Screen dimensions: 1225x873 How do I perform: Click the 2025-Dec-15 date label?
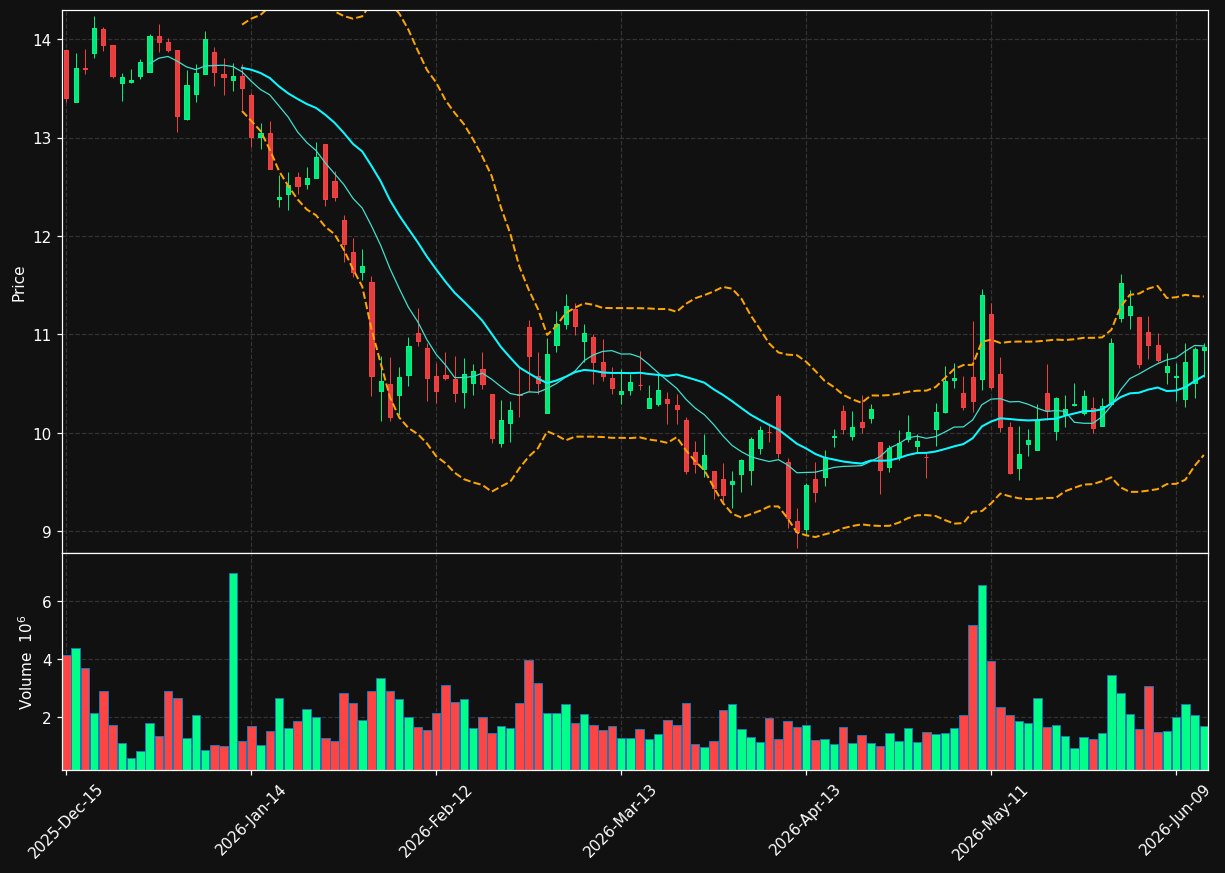pos(66,821)
